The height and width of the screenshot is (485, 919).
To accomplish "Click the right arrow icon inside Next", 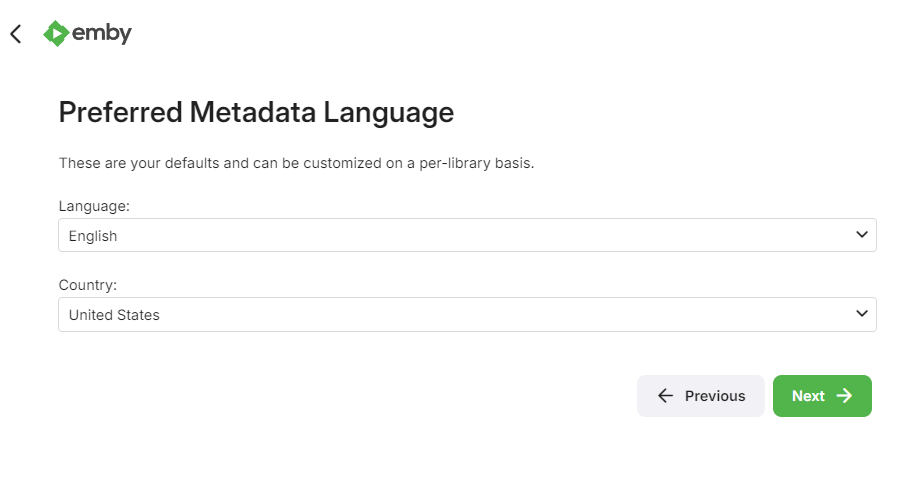I will [x=844, y=396].
